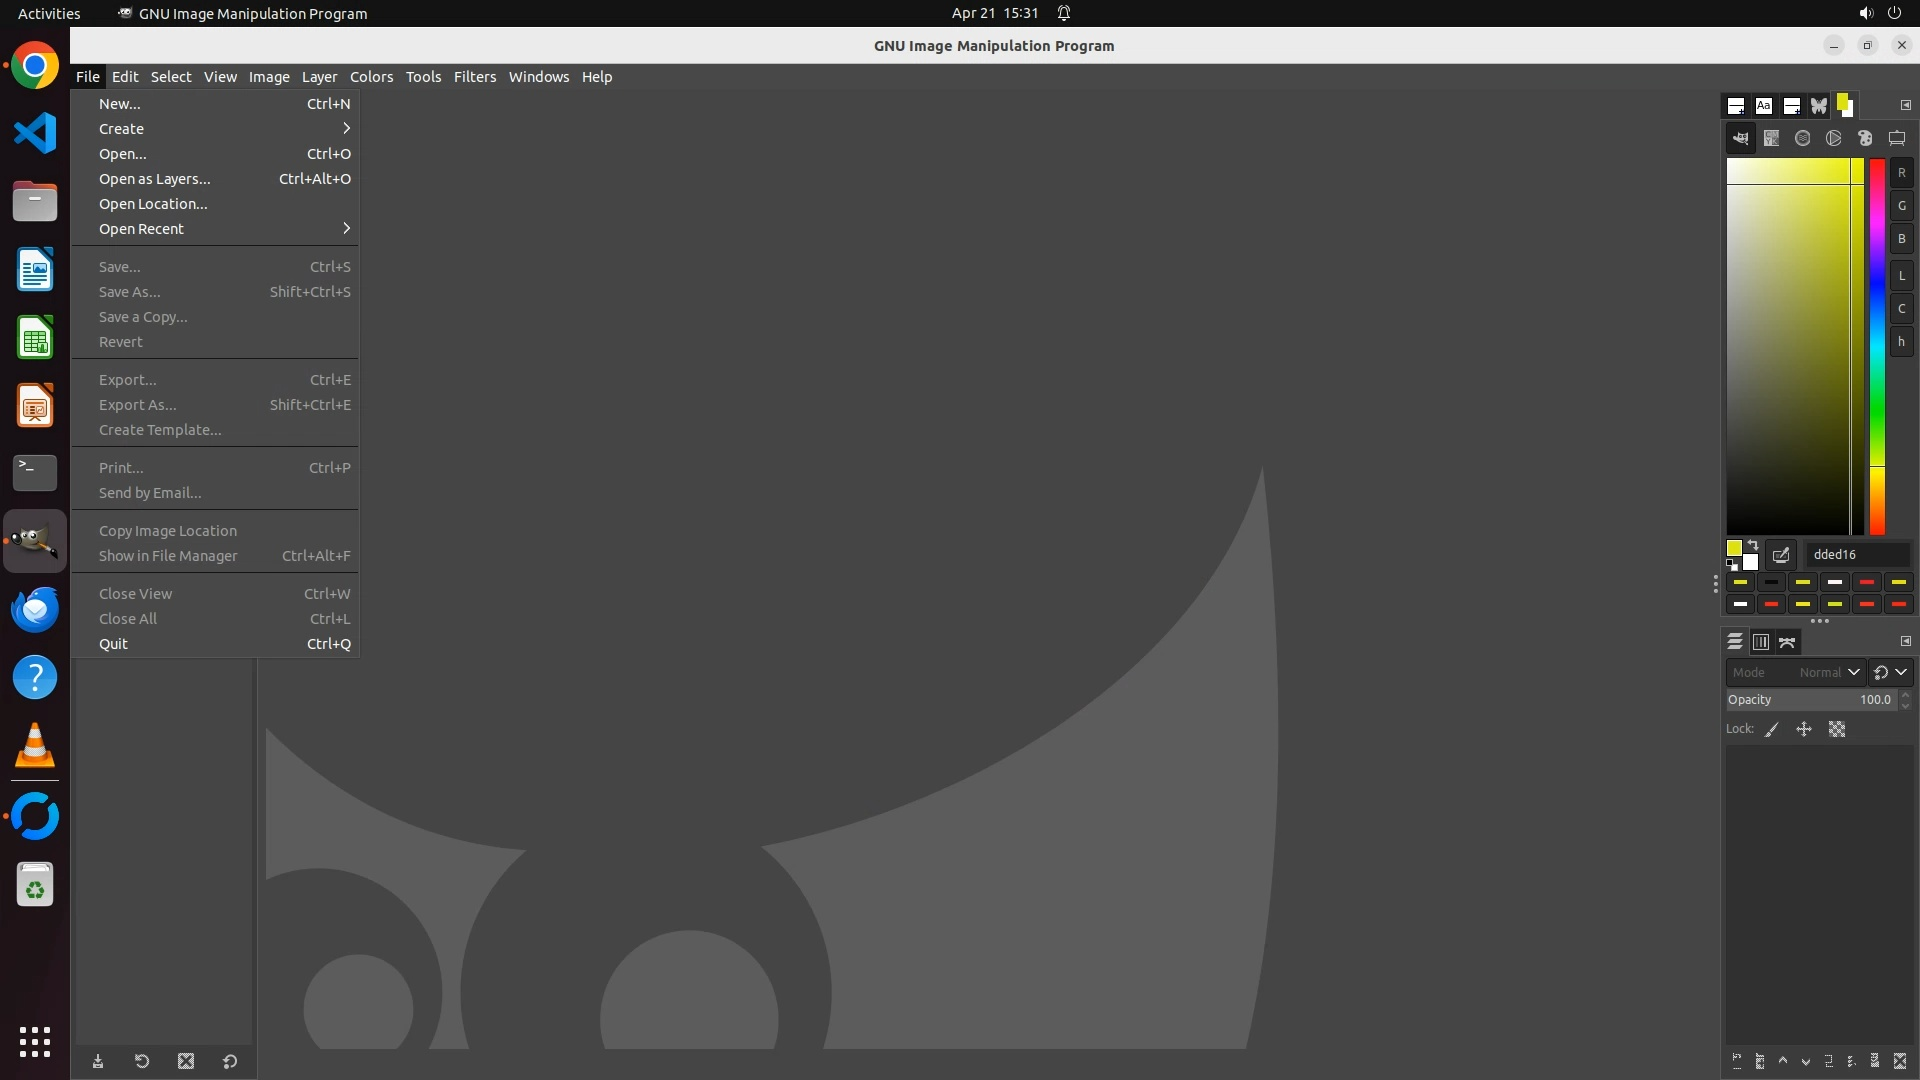Screen dimensions: 1920x1080
Task: Switch to the Watercolor color selector
Action: click(1802, 139)
